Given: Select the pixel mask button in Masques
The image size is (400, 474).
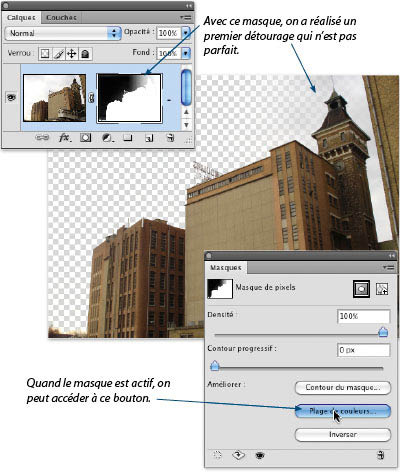Looking at the screenshot, I should pos(361,289).
